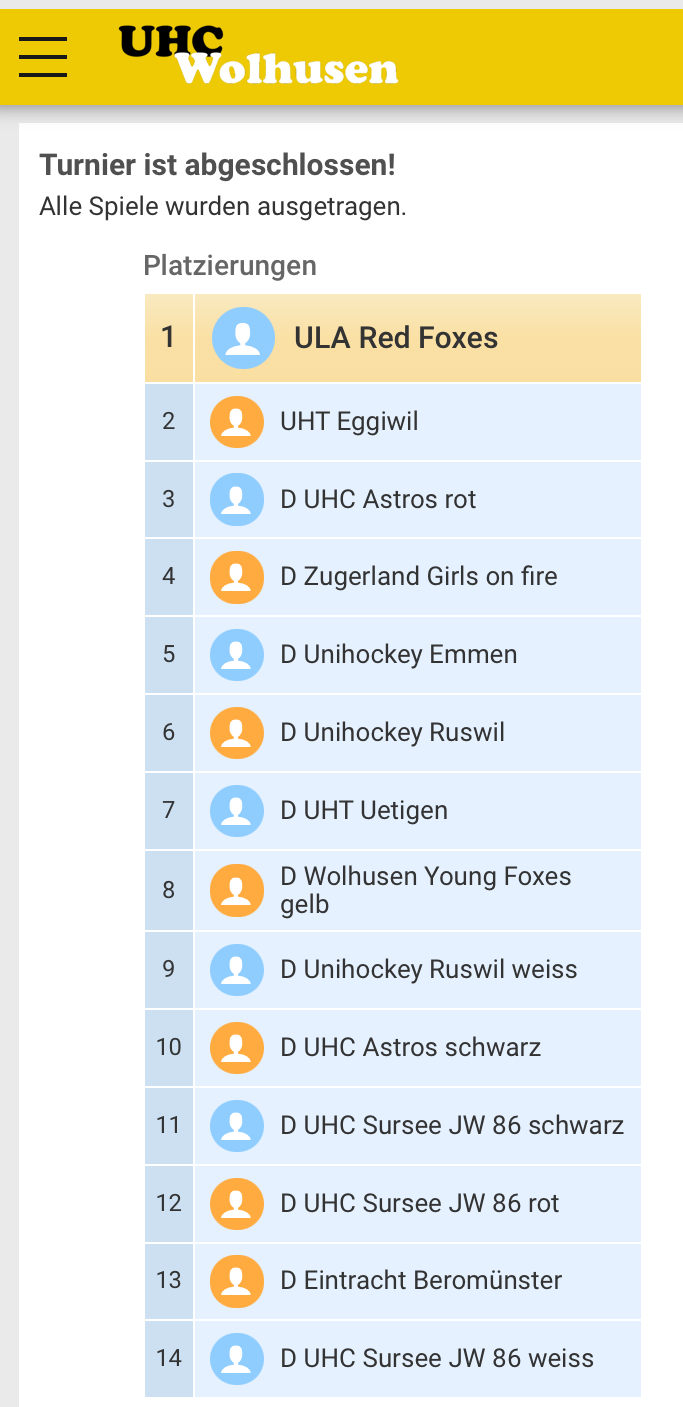The height and width of the screenshot is (1407, 683).
Task: Click Zugerland Girls on fire avatar icon
Action: click(x=237, y=577)
